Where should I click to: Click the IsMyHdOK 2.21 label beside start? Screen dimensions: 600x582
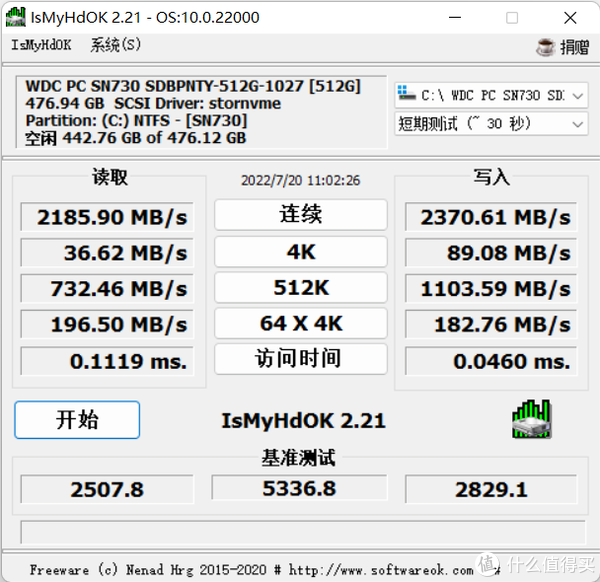303,421
